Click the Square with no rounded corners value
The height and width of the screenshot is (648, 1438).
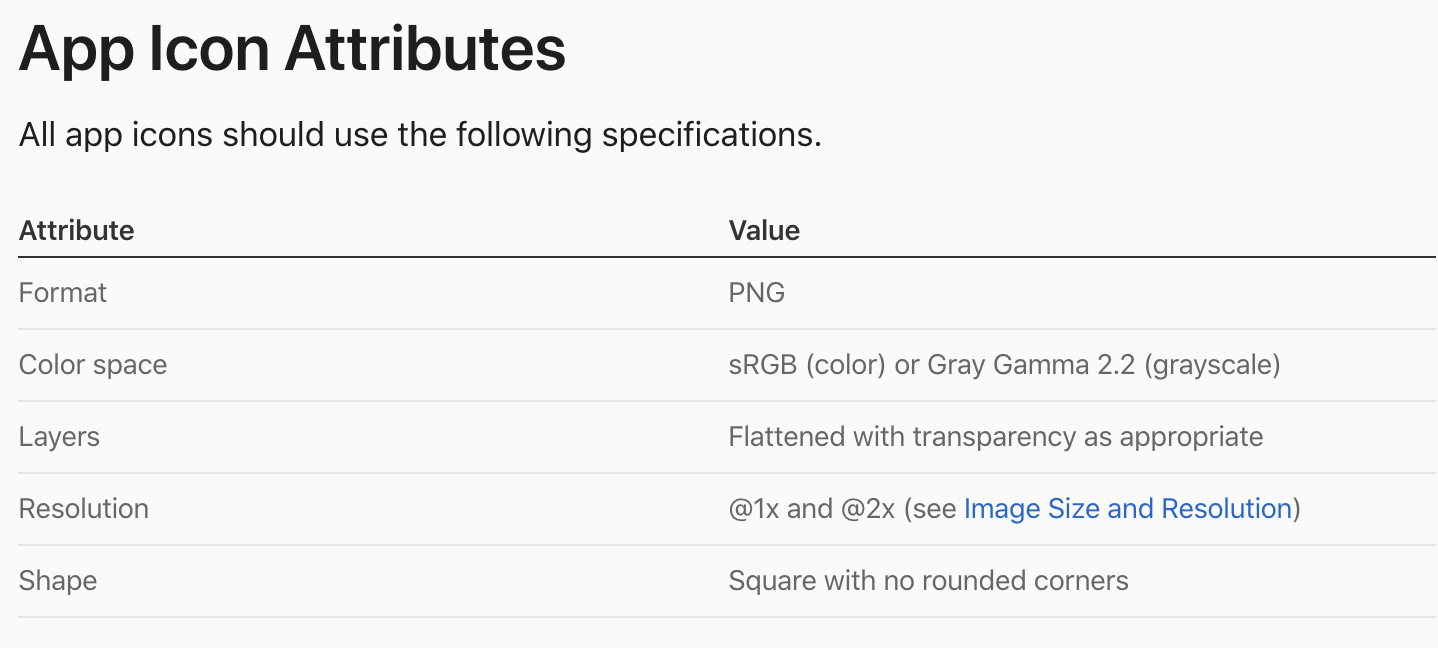(928, 581)
